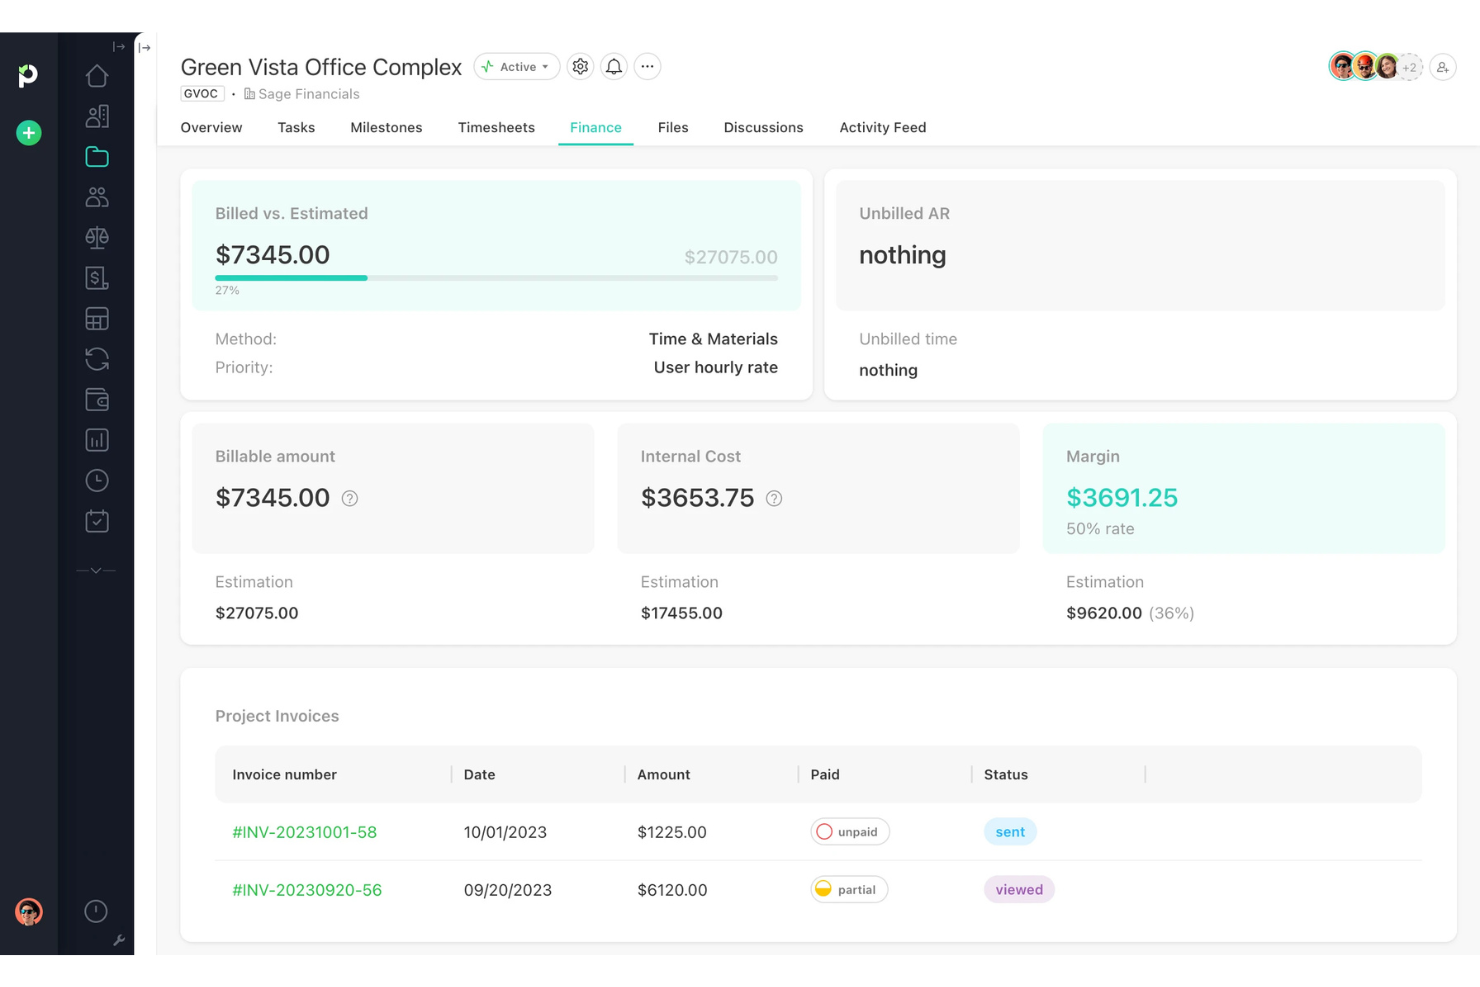Toggle the unpaid status on invoice INV-20231001-58

(x=849, y=831)
